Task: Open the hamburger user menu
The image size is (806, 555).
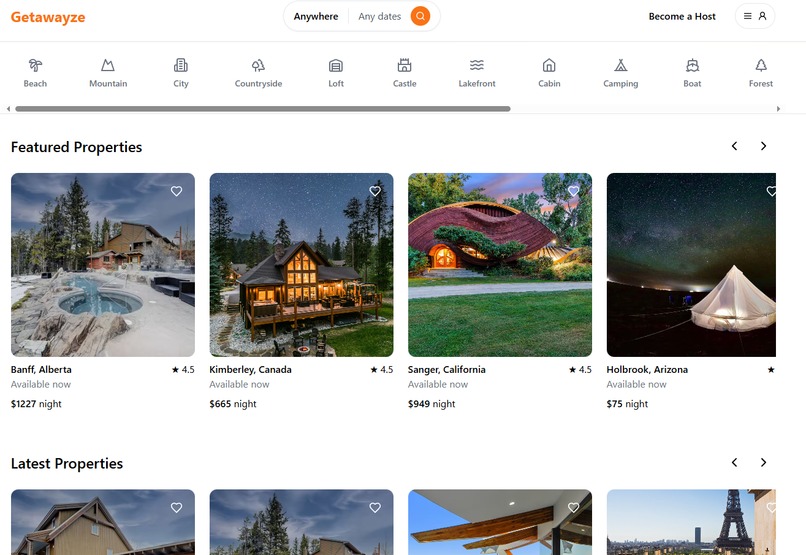Action: 755,16
